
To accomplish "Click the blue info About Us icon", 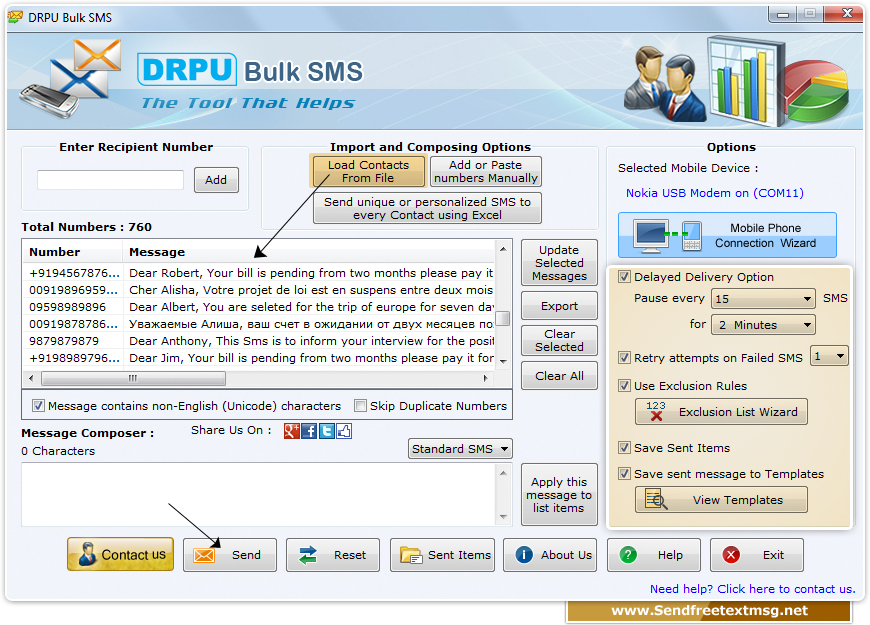I will (524, 555).
